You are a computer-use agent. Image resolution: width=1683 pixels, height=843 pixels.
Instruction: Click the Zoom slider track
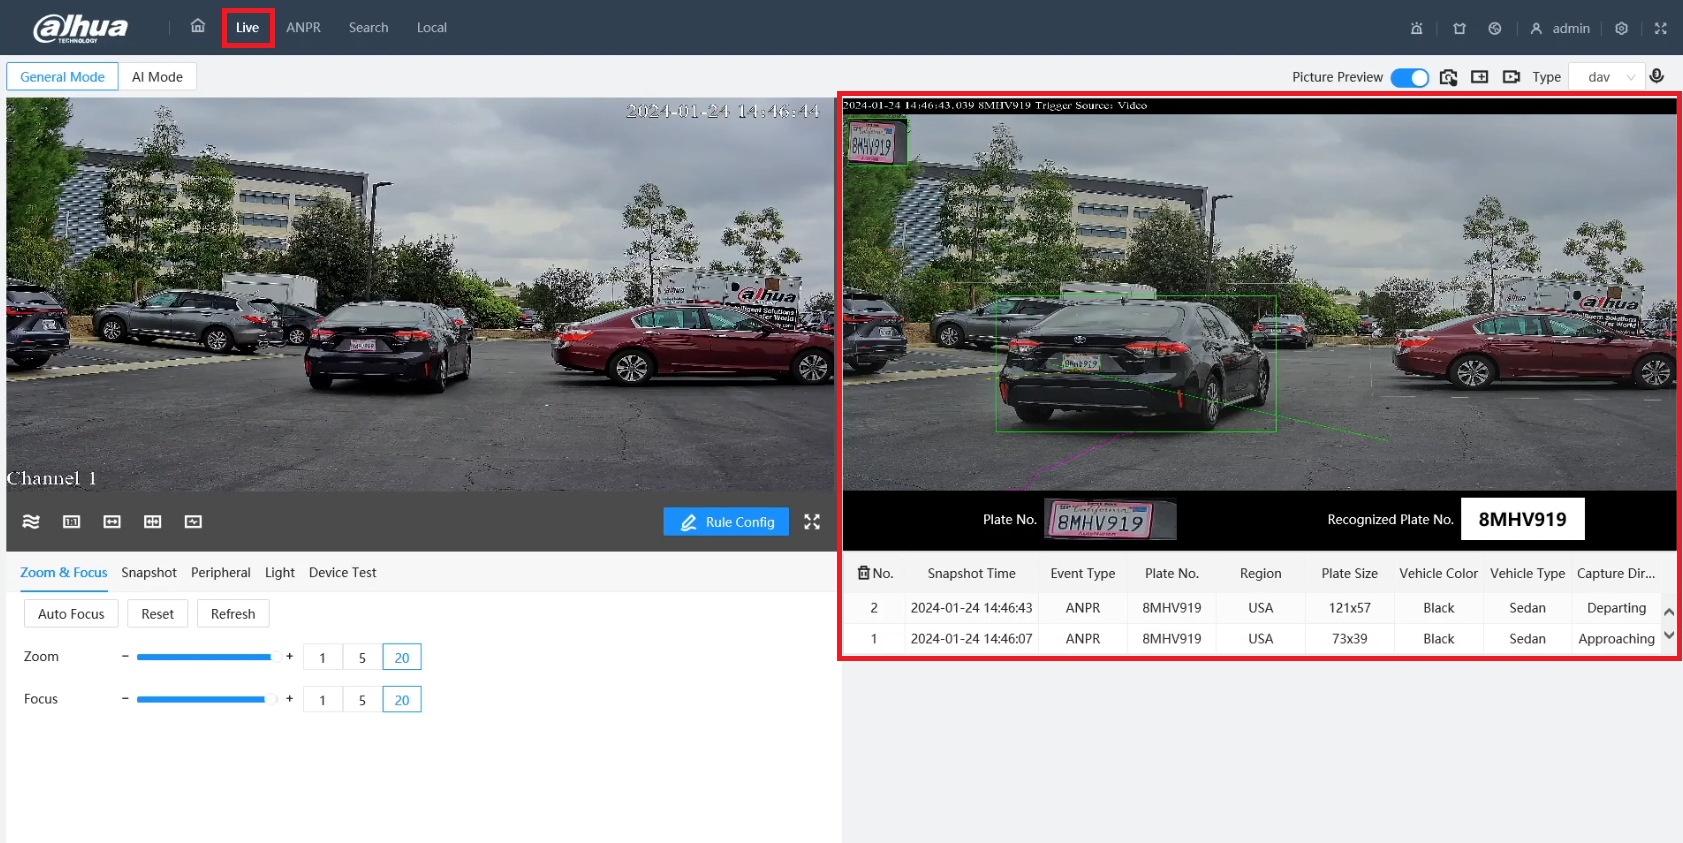click(206, 657)
